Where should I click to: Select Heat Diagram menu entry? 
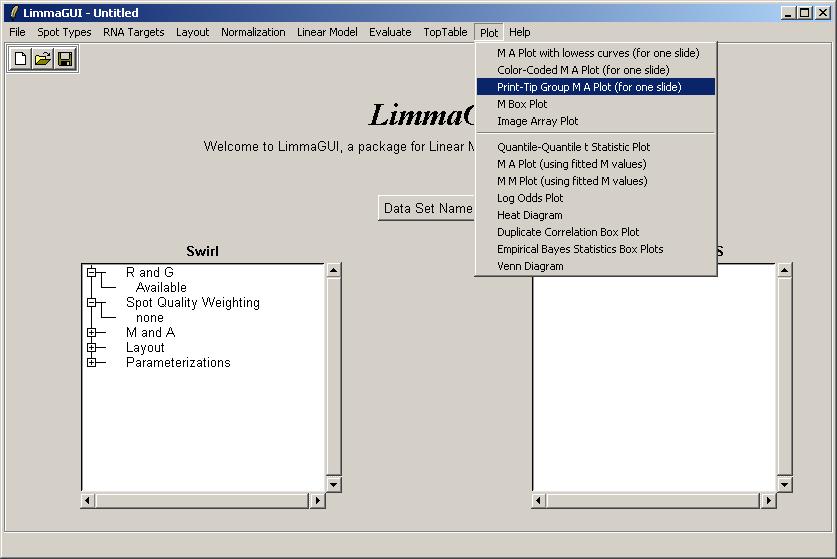529,215
